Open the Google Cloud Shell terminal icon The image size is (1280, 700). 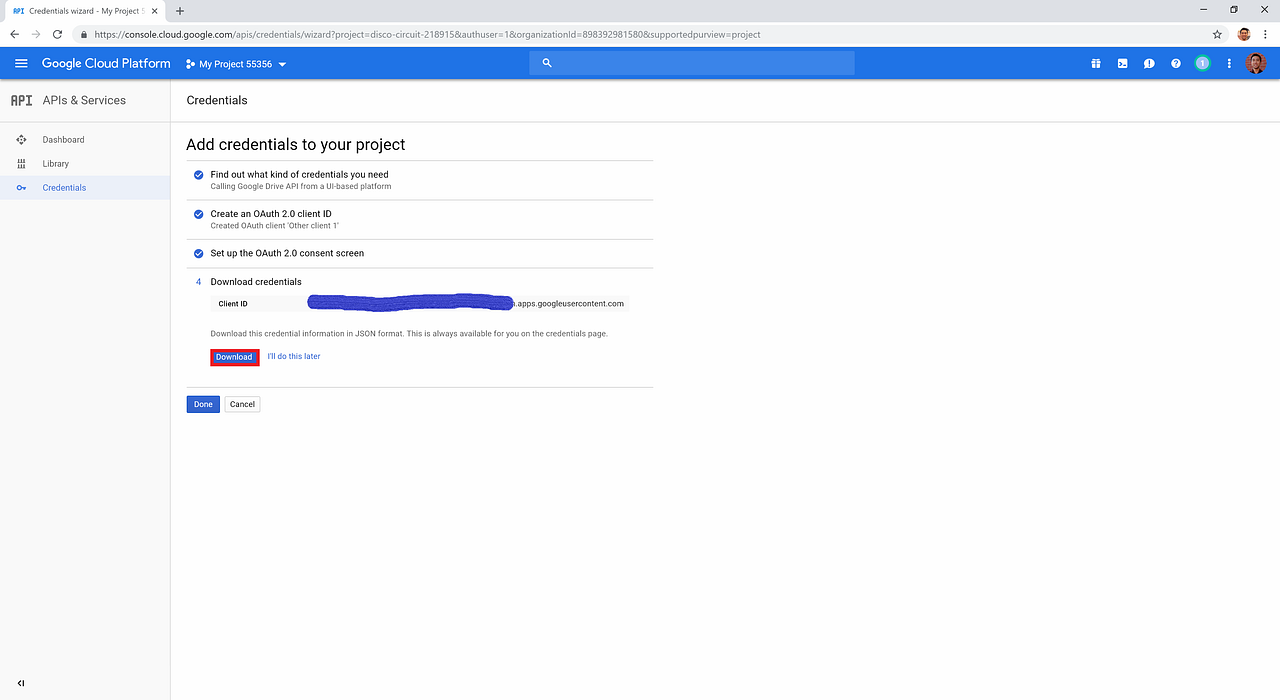pyautogui.click(x=1122, y=63)
